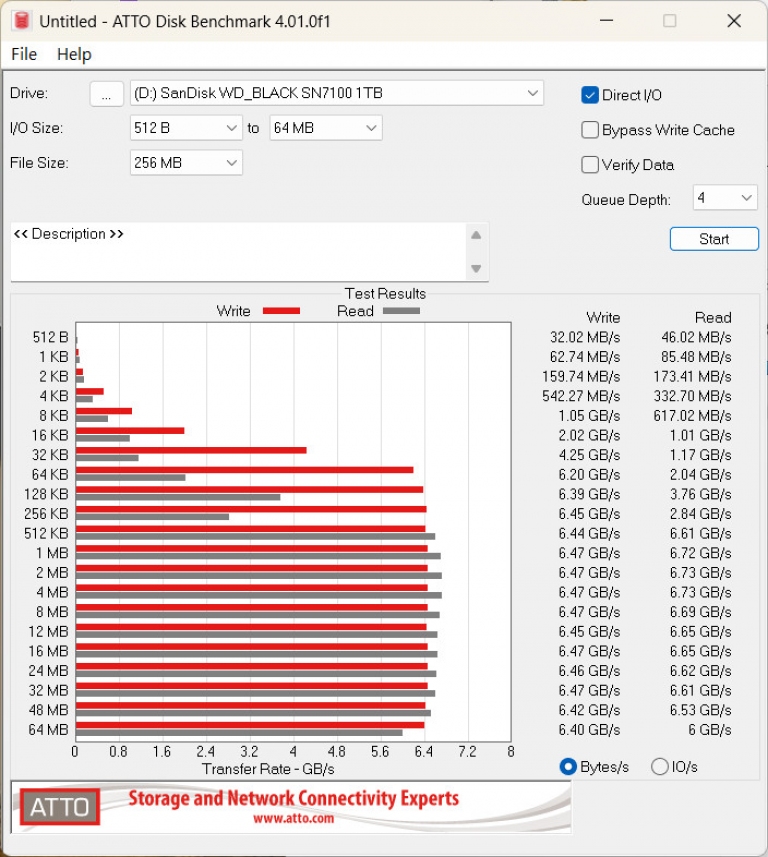Click the 24 MB row label in chart
768x857 pixels.
click(49, 671)
